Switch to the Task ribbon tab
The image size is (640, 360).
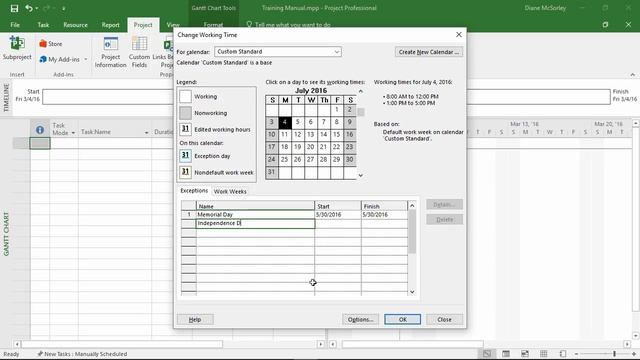pos(43,25)
